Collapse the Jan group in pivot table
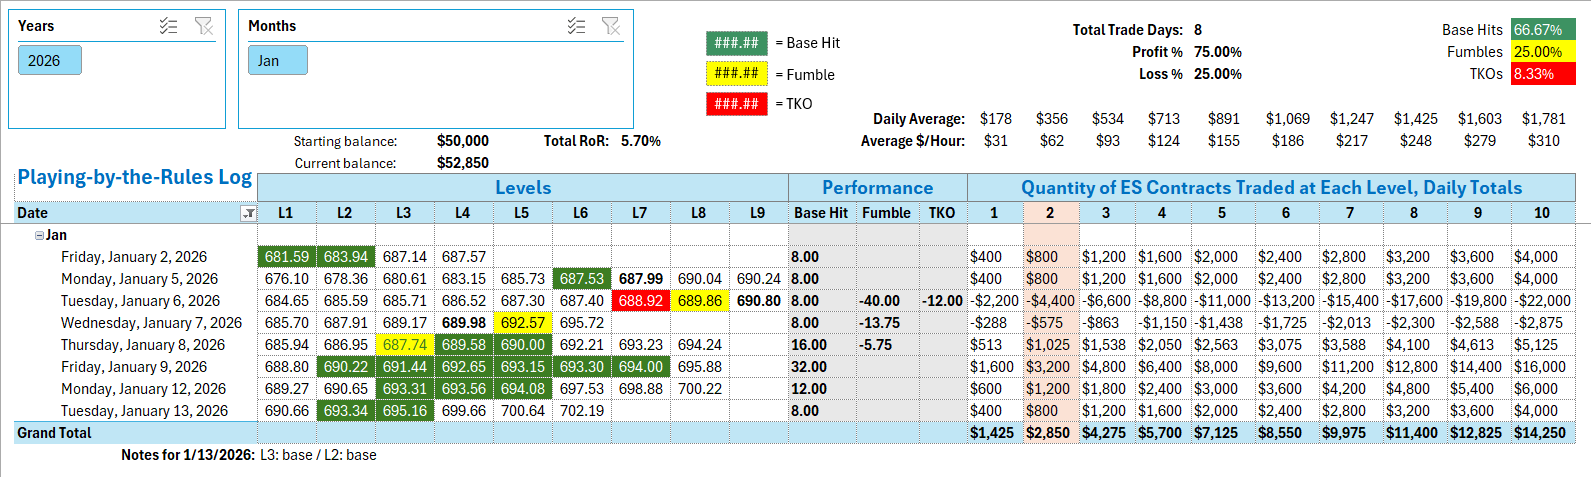The width and height of the screenshot is (1591, 477). (x=39, y=235)
